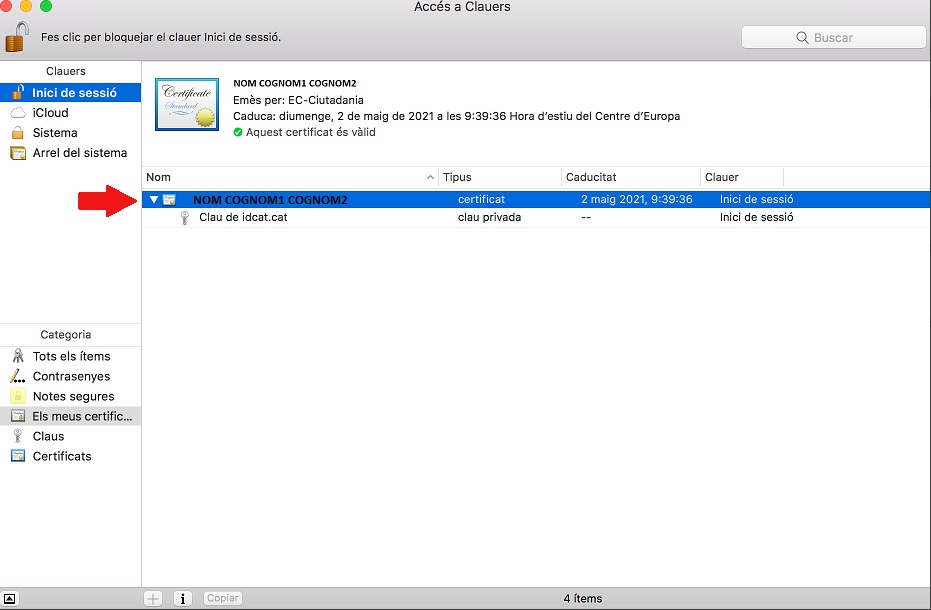Click the large certificate thumbnail image
This screenshot has width=931, height=610.
pos(187,104)
